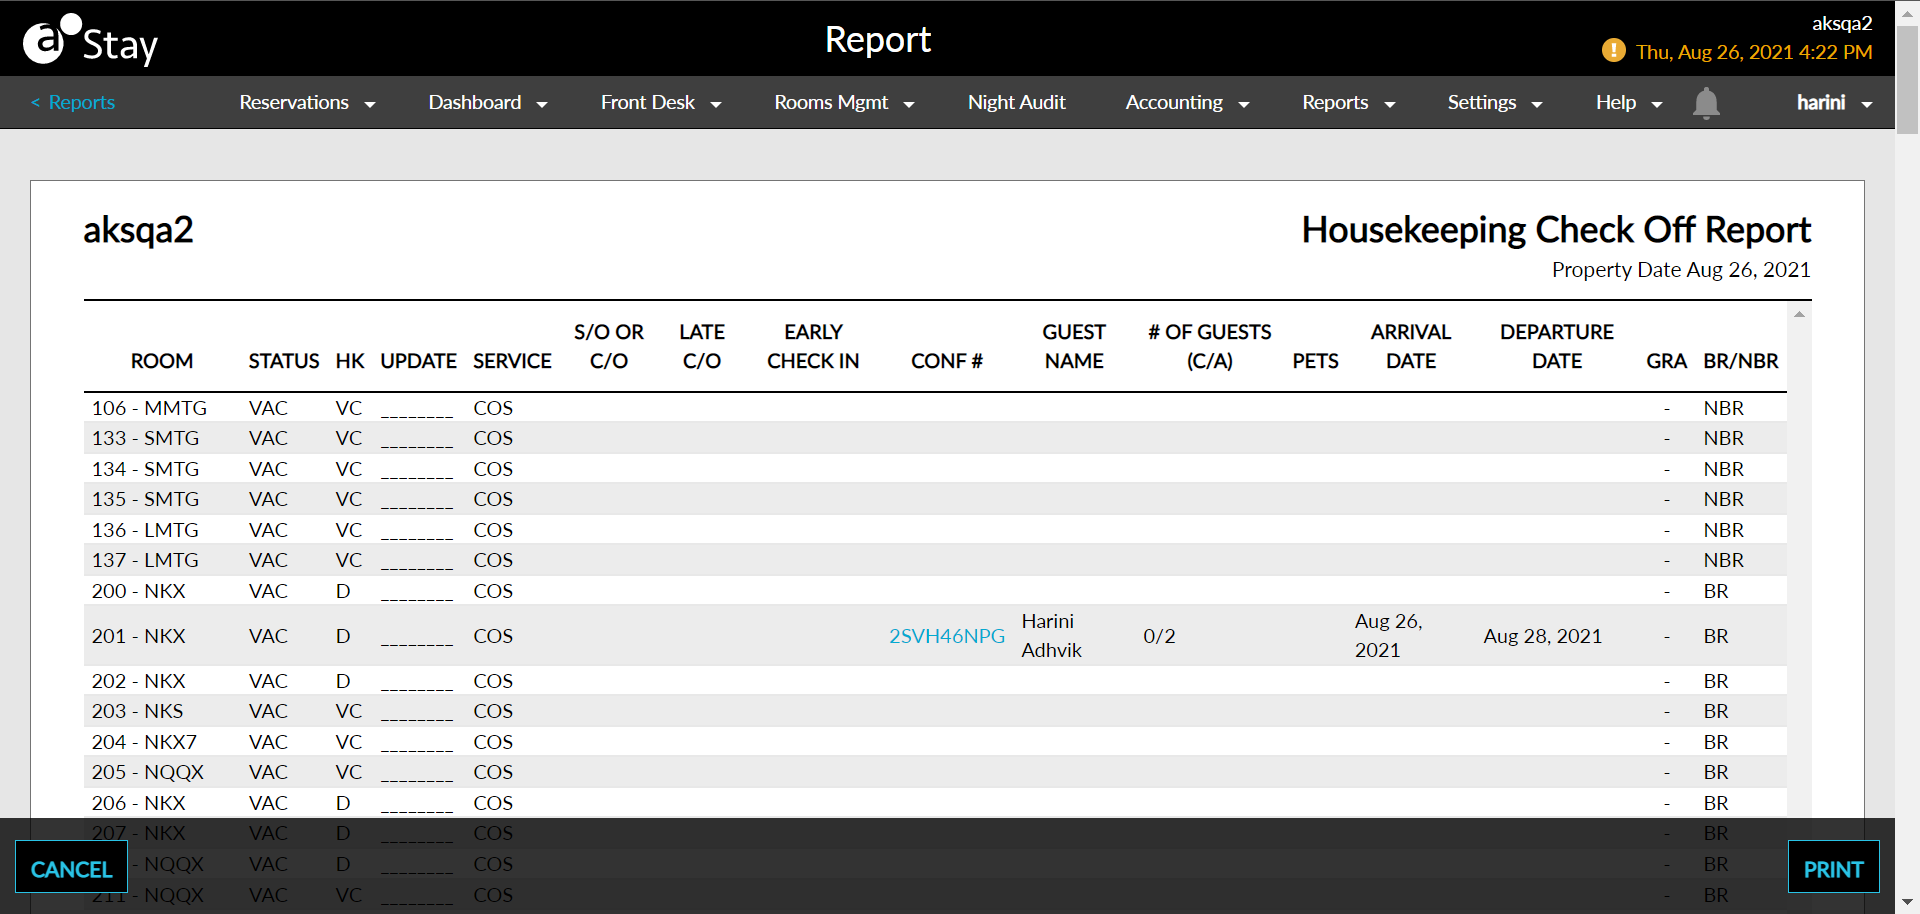Open confirmation number 2SVH46NPG
The width and height of the screenshot is (1920, 914).
(x=946, y=636)
